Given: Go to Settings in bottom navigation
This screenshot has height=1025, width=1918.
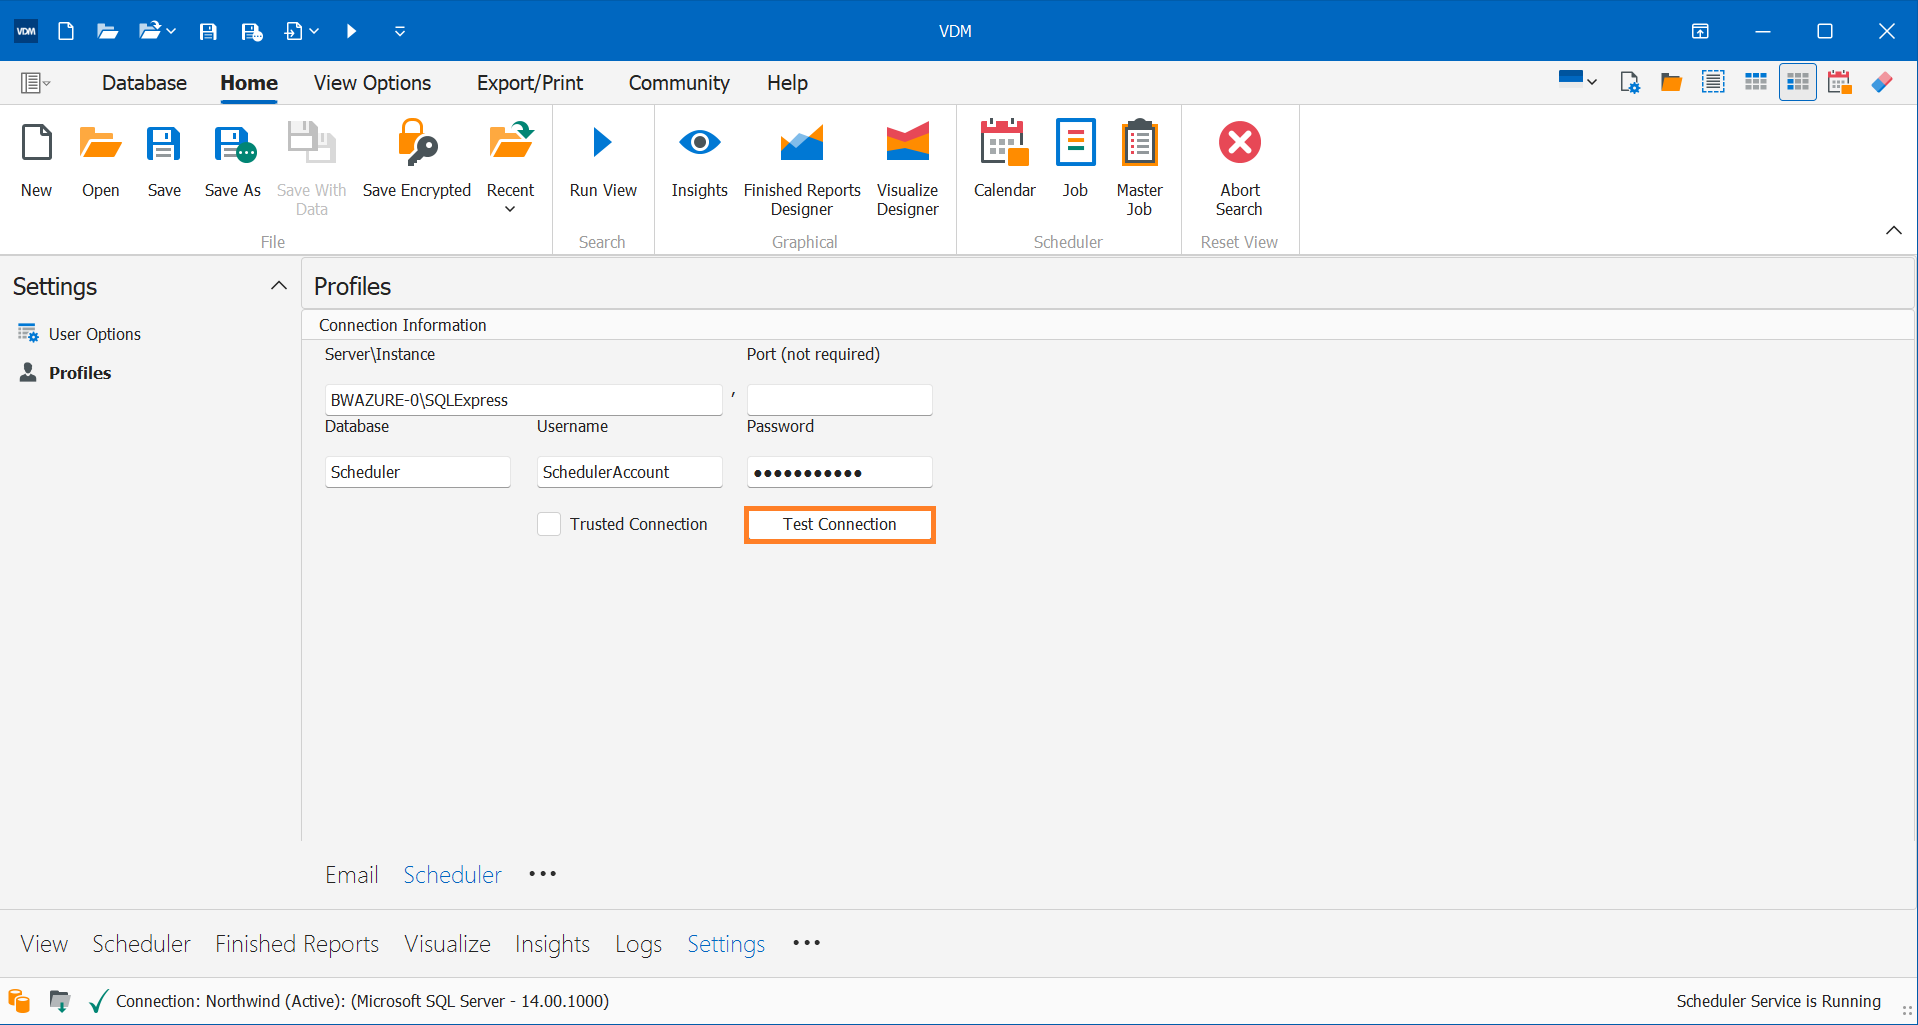Looking at the screenshot, I should [726, 944].
